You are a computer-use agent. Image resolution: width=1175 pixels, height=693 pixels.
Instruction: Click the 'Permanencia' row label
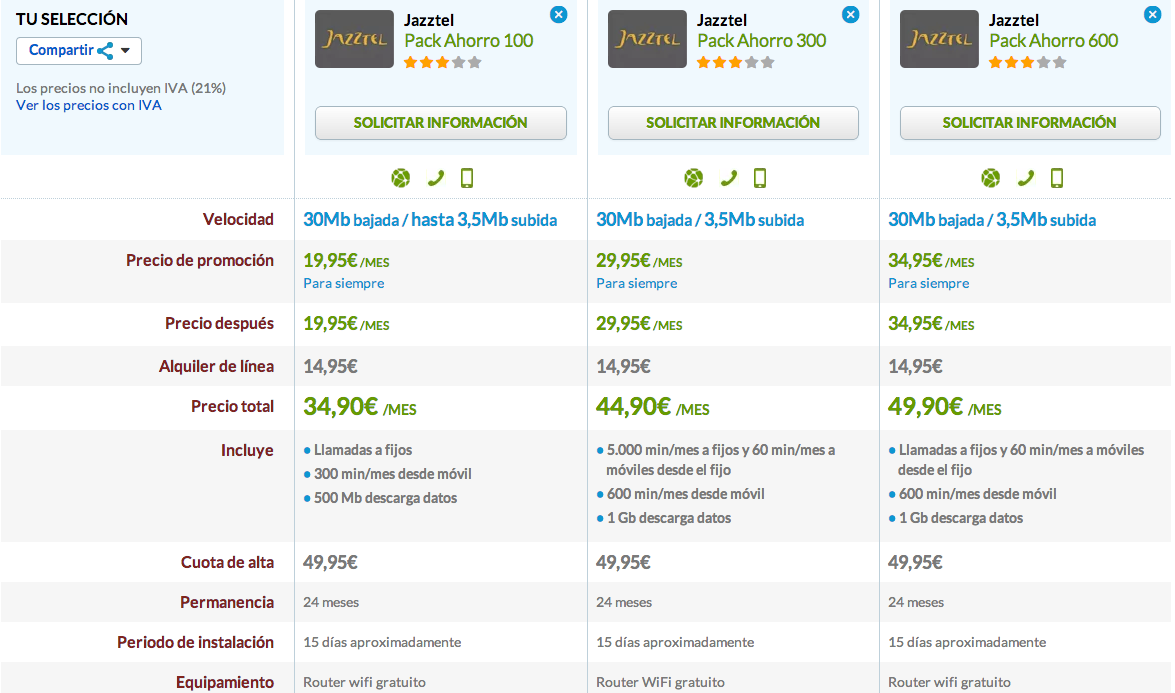pyautogui.click(x=227, y=602)
